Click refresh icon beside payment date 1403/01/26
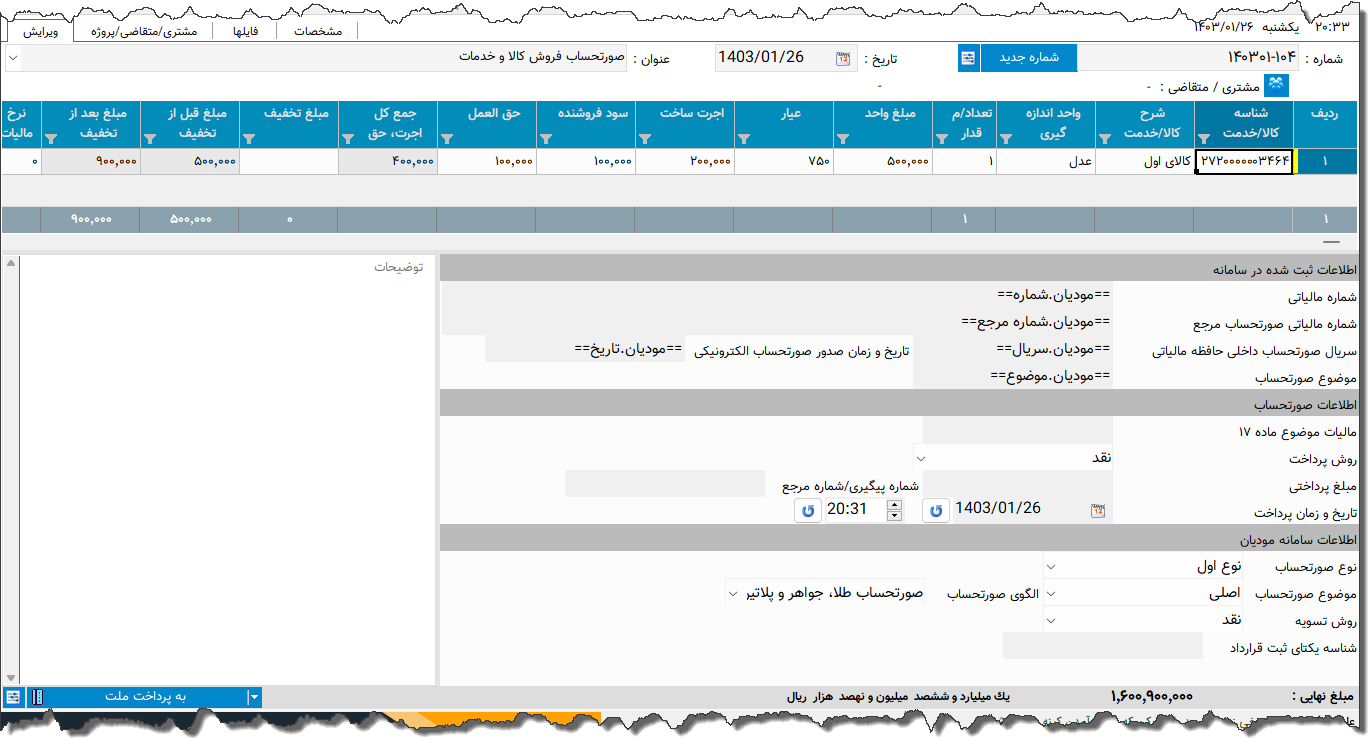This screenshot has height=739, width=1368. click(x=935, y=510)
